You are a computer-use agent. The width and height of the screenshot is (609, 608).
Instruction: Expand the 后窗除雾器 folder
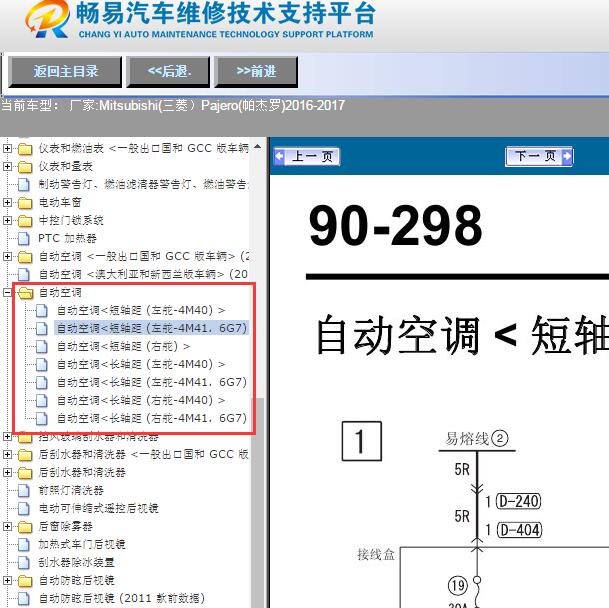pos(7,526)
